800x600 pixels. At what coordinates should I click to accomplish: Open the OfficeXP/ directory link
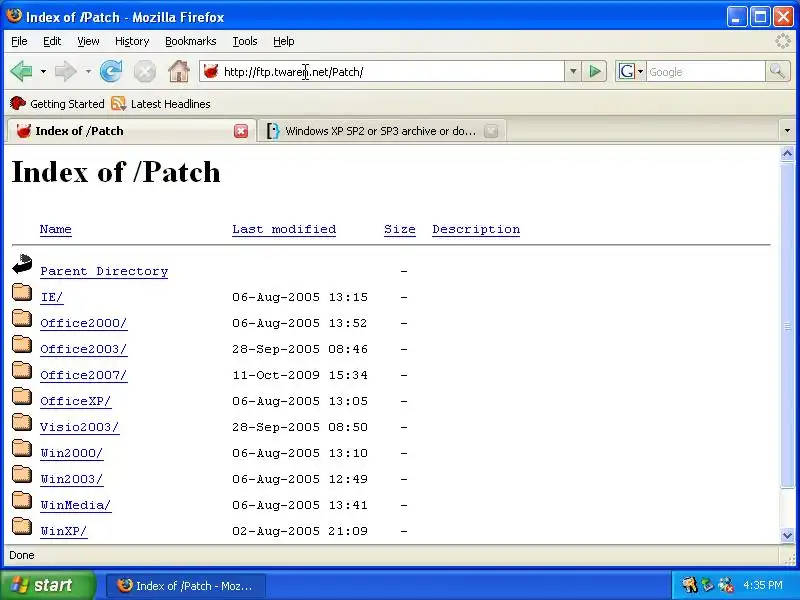click(76, 401)
